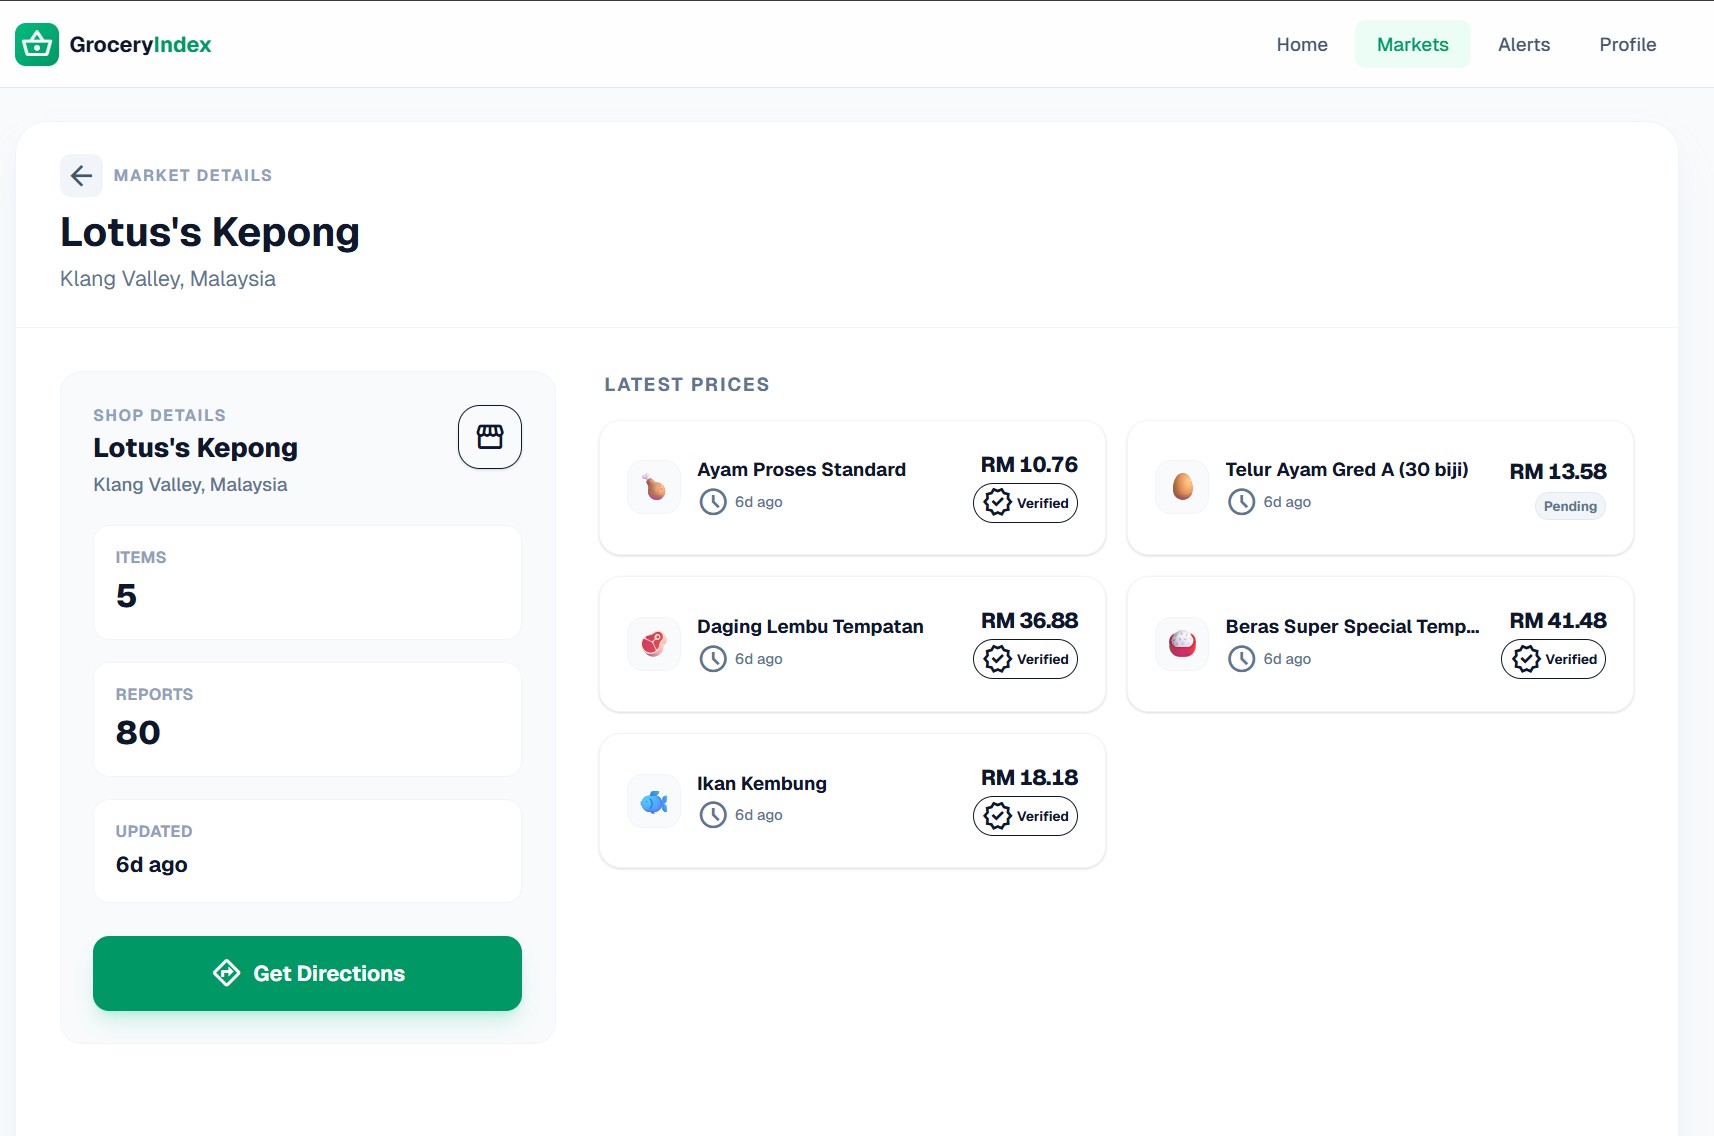
Task: Click the egg icon for Telur Ayam
Action: pos(1182,487)
